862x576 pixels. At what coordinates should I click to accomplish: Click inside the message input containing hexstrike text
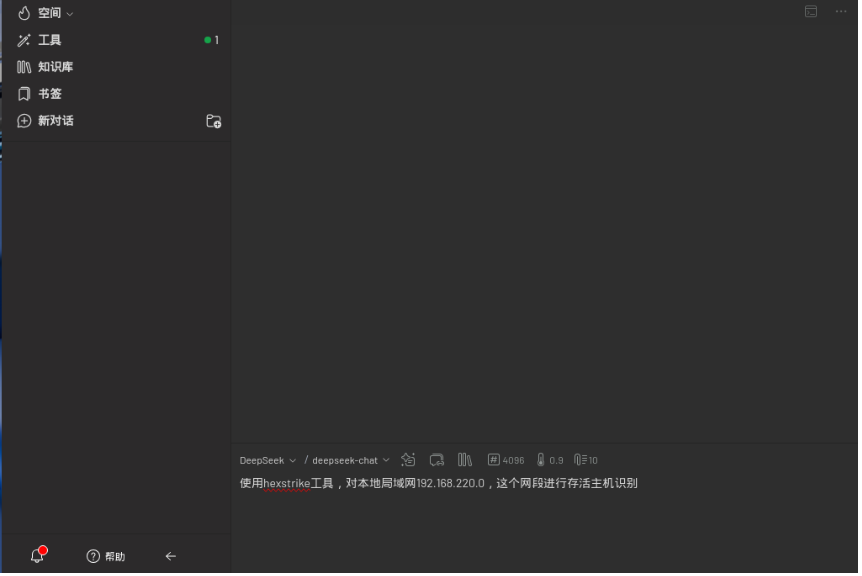pos(440,482)
